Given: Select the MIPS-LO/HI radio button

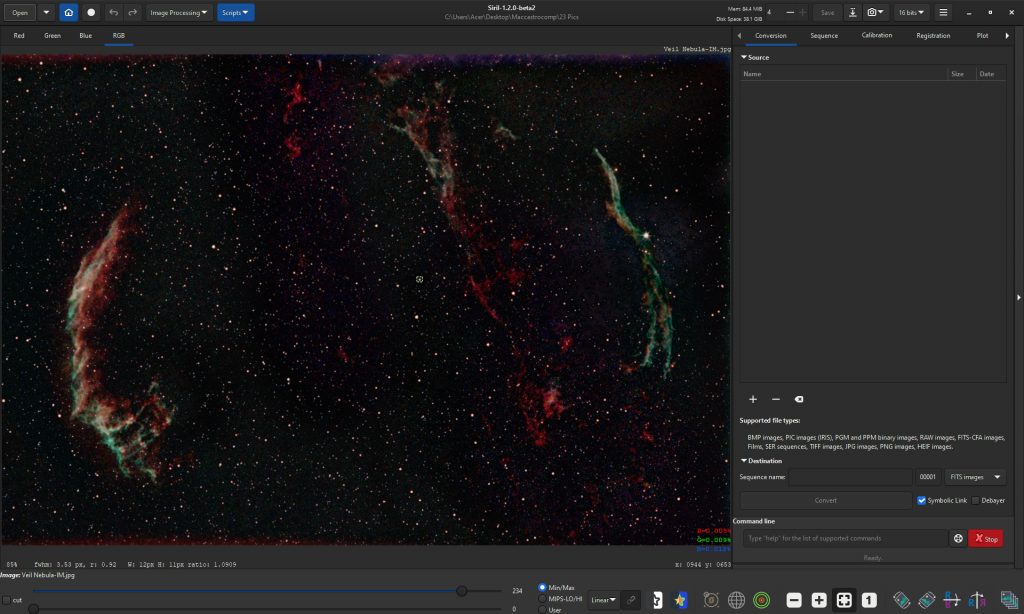Looking at the screenshot, I should tap(542, 598).
